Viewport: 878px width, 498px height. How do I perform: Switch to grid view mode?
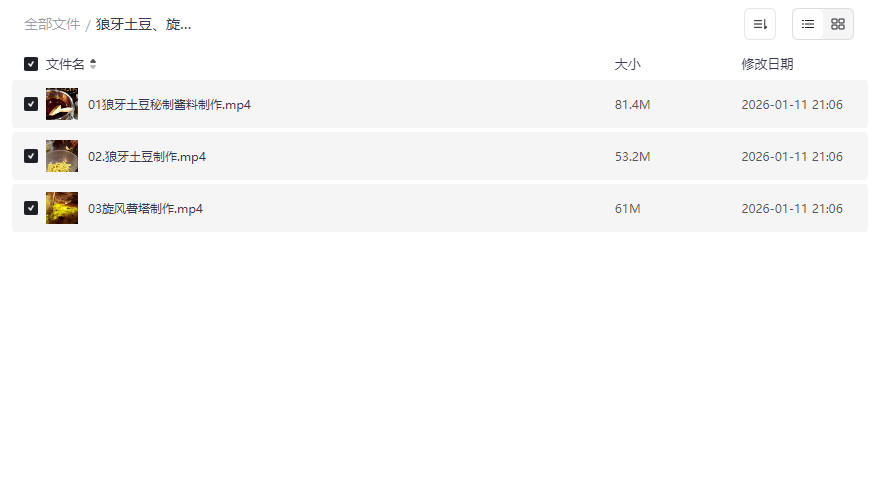[838, 24]
